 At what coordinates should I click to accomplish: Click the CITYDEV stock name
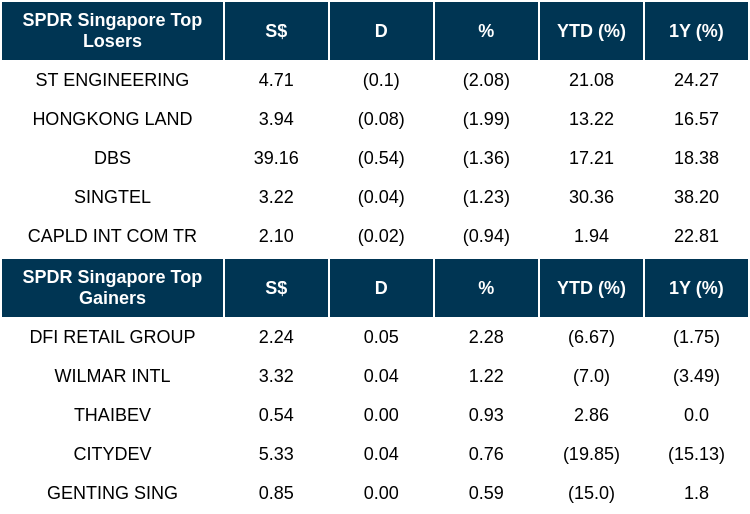pyautogui.click(x=112, y=454)
